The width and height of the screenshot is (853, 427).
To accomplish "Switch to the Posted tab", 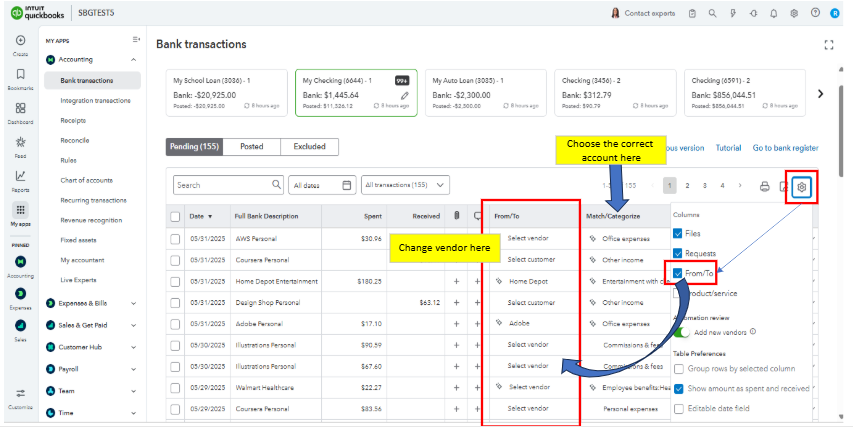I will 252,147.
